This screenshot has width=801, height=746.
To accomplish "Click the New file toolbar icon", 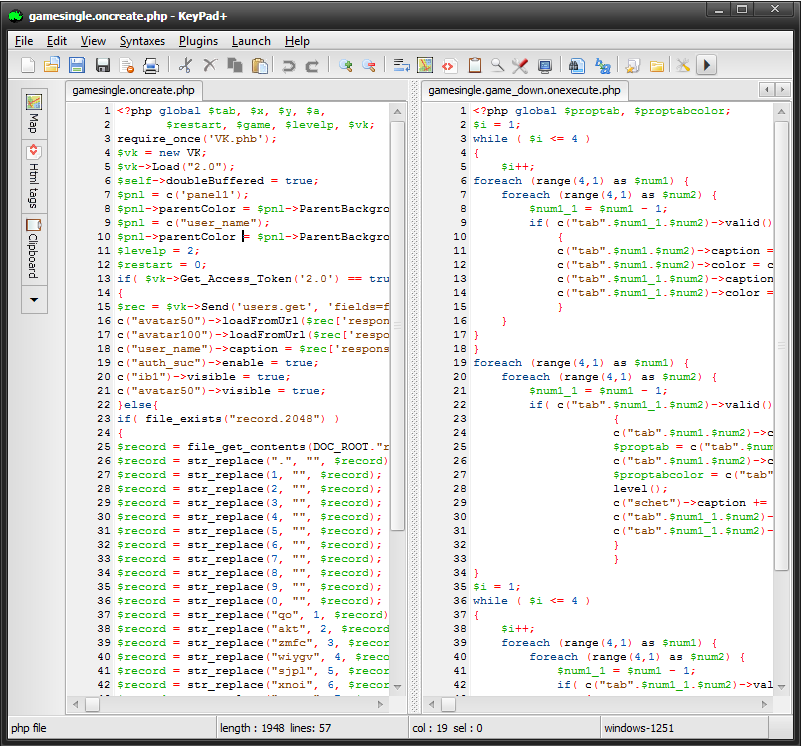I will tap(27, 66).
